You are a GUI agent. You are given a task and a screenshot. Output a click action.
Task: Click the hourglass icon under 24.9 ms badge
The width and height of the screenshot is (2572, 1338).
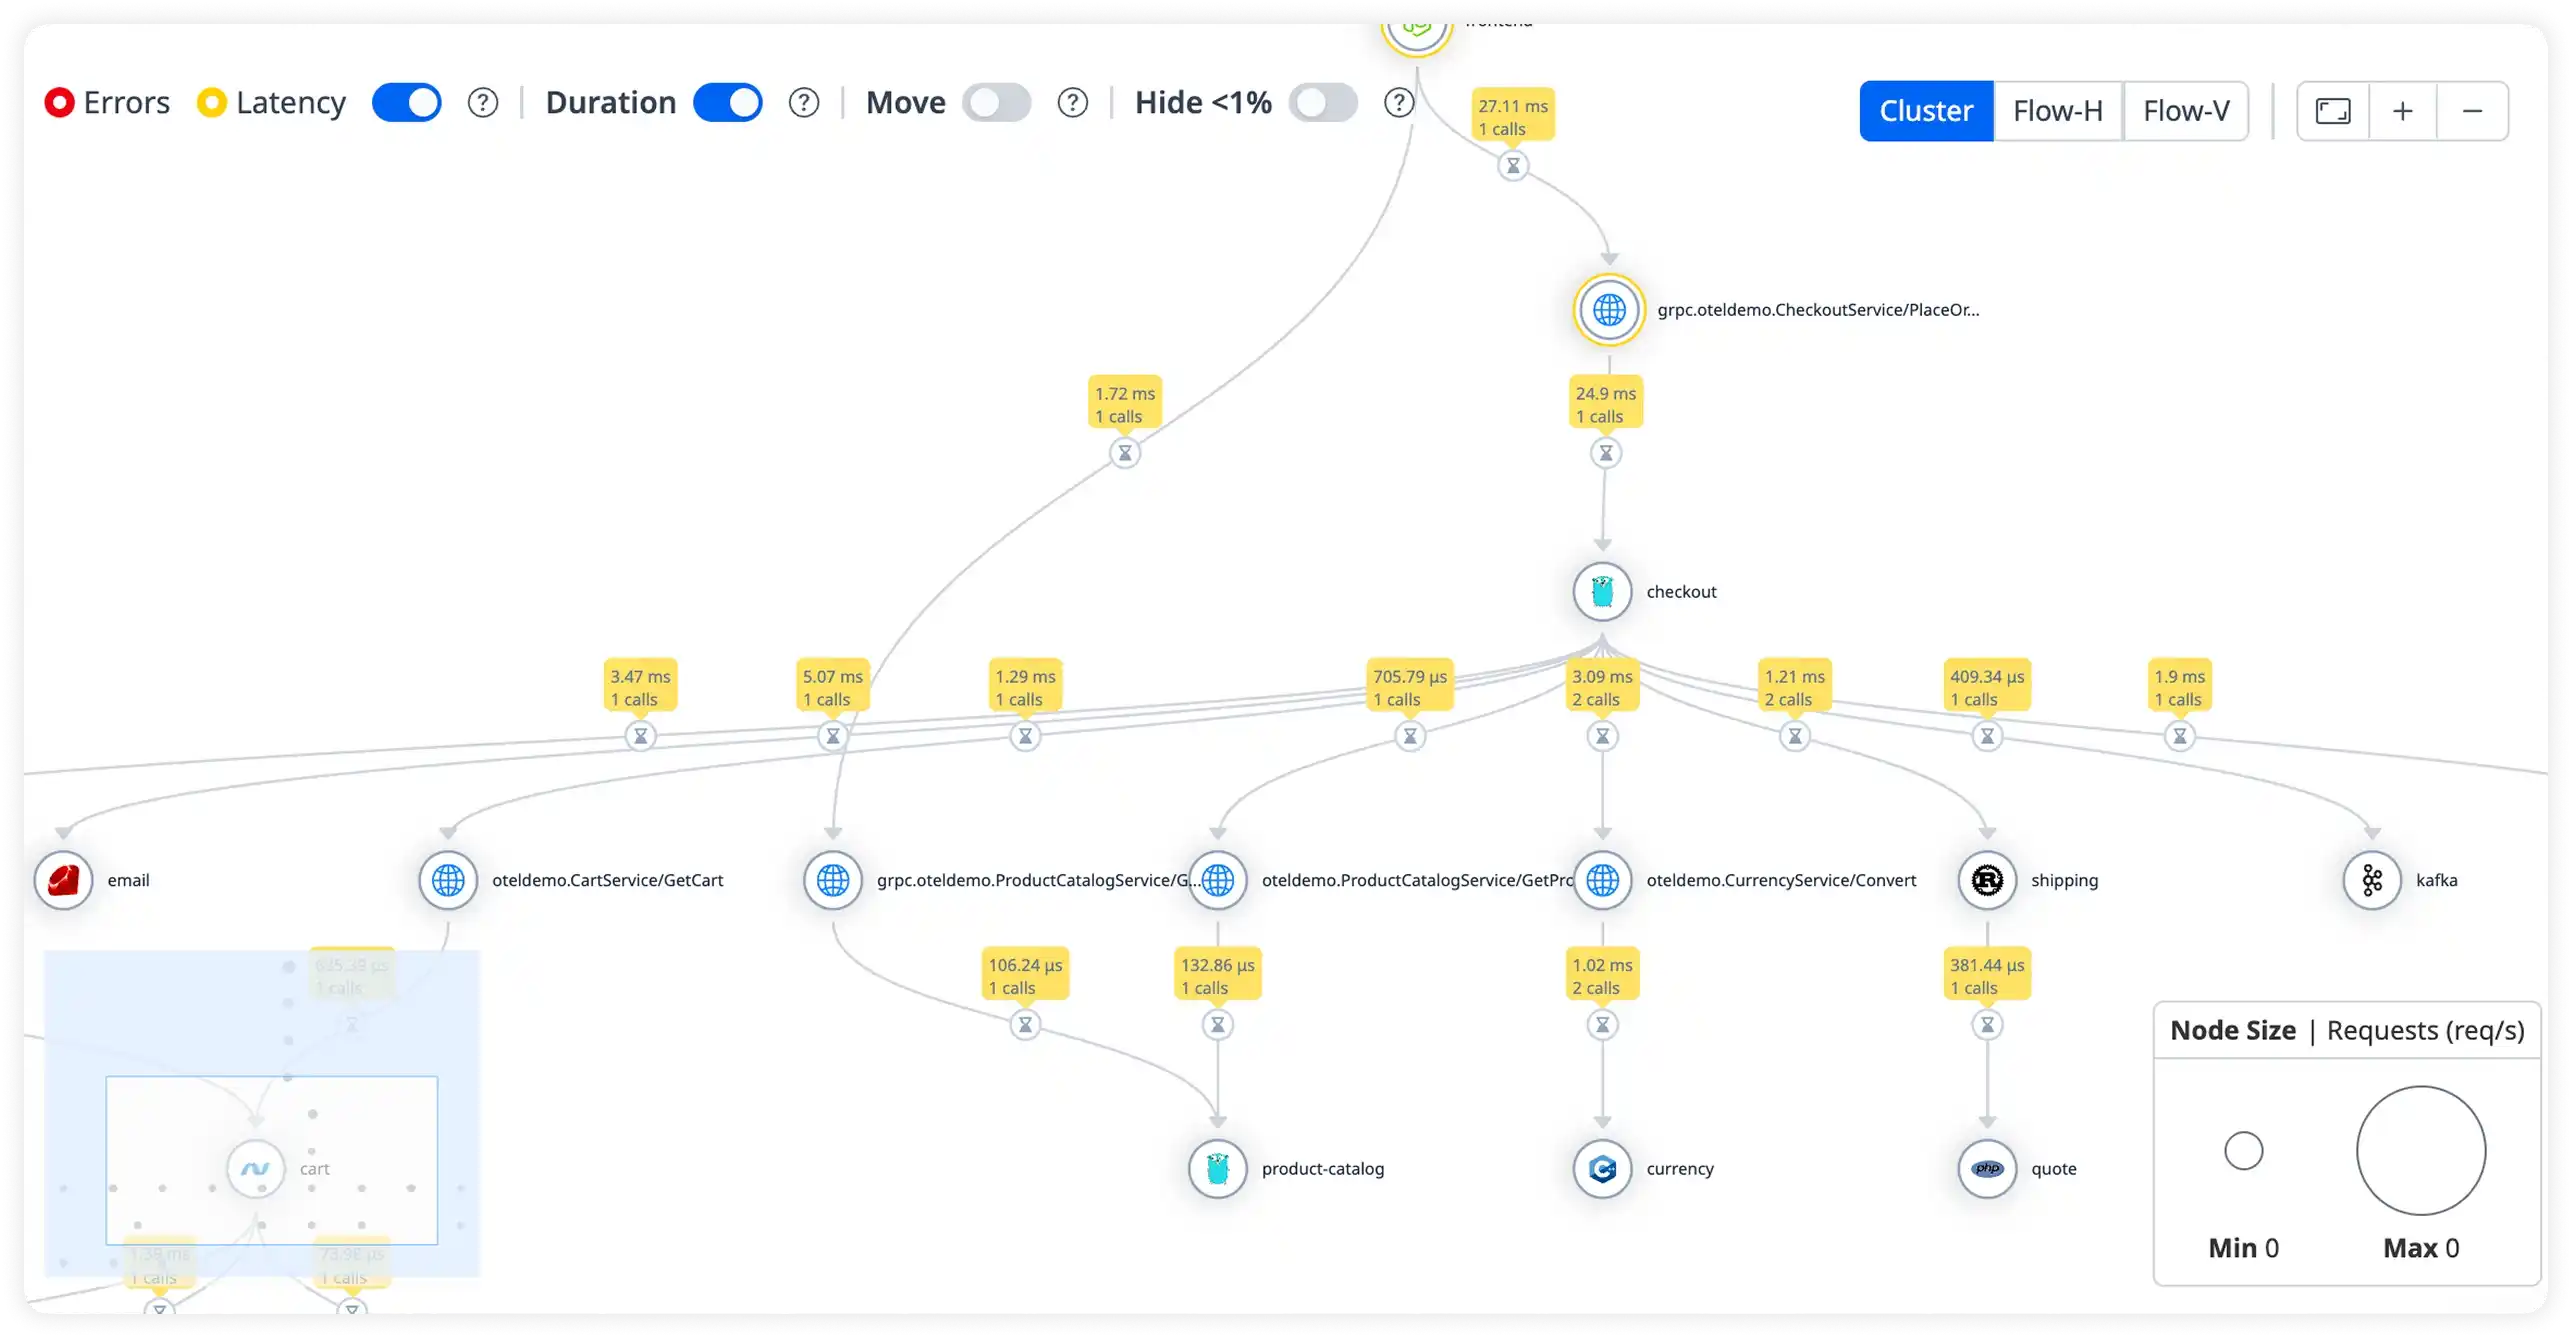coord(1605,452)
